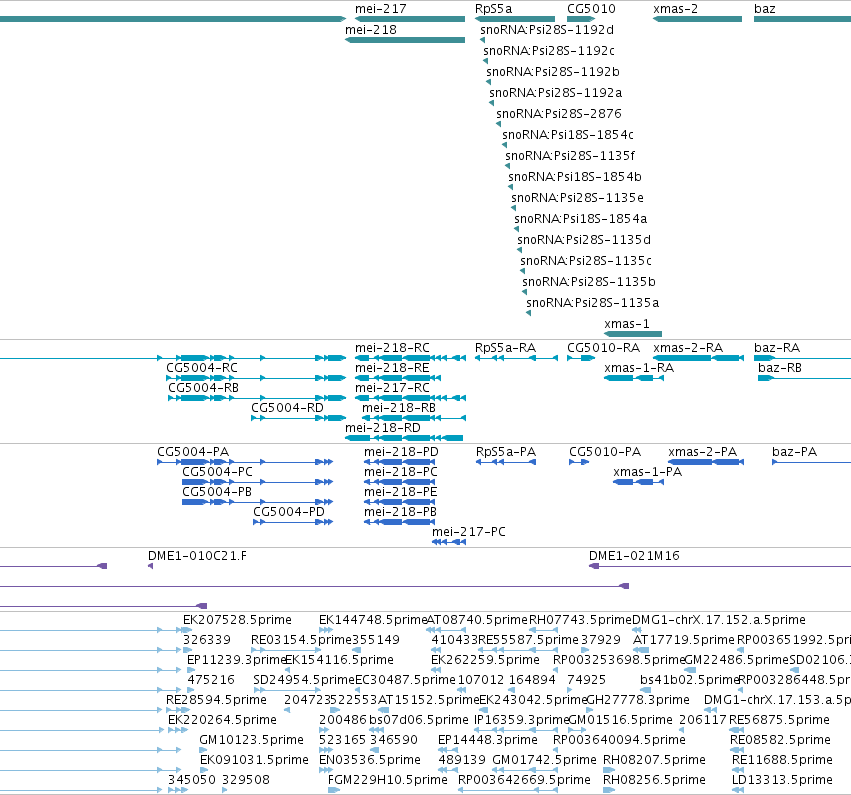Click the baz-PA protein label

coord(795,452)
